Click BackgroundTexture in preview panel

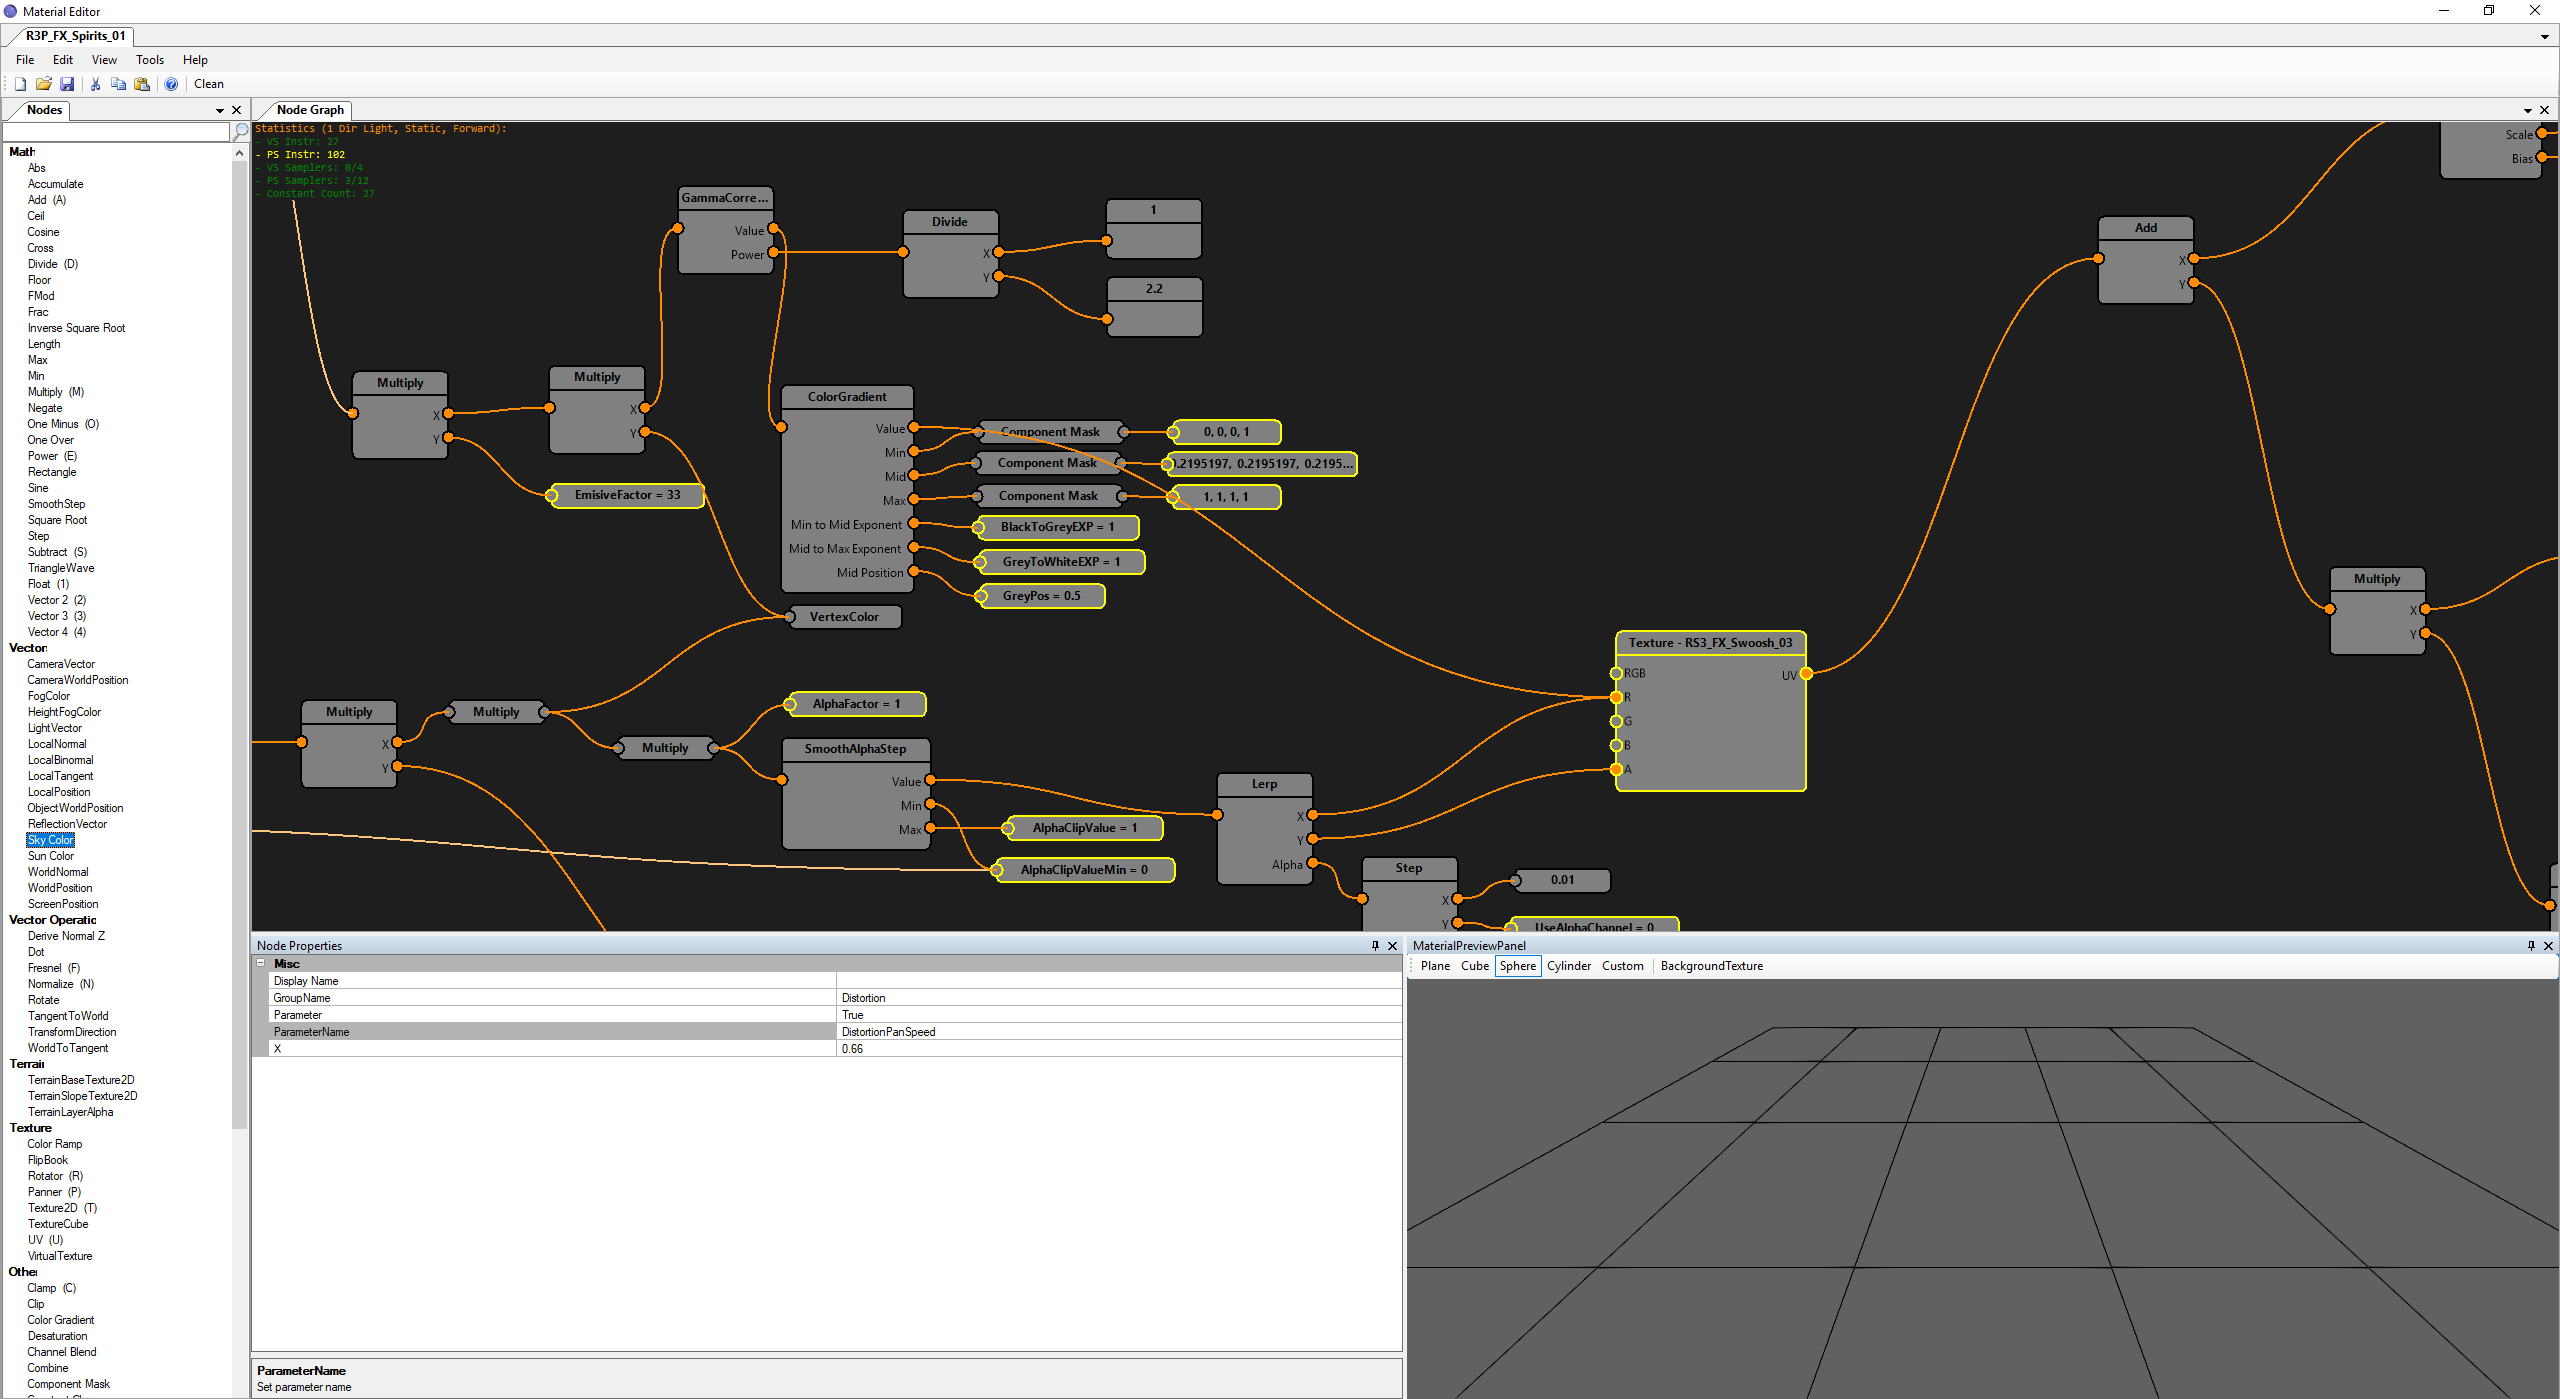[x=1711, y=966]
